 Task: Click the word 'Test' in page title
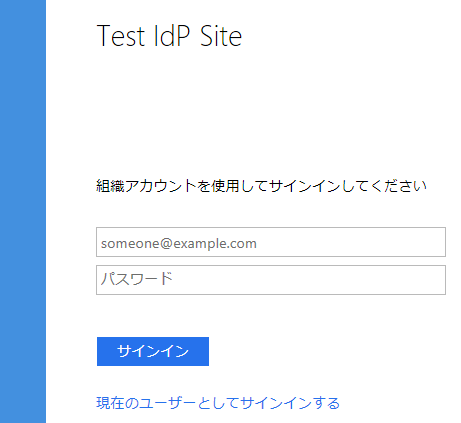click(121, 36)
